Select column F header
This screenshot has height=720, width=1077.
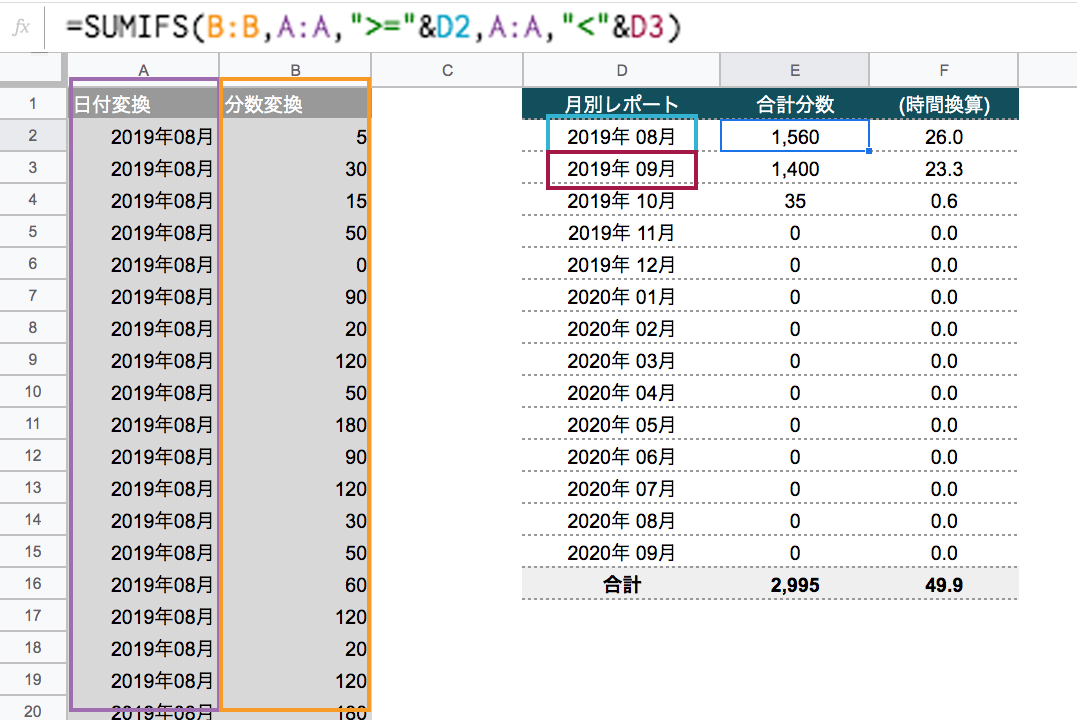(x=944, y=70)
